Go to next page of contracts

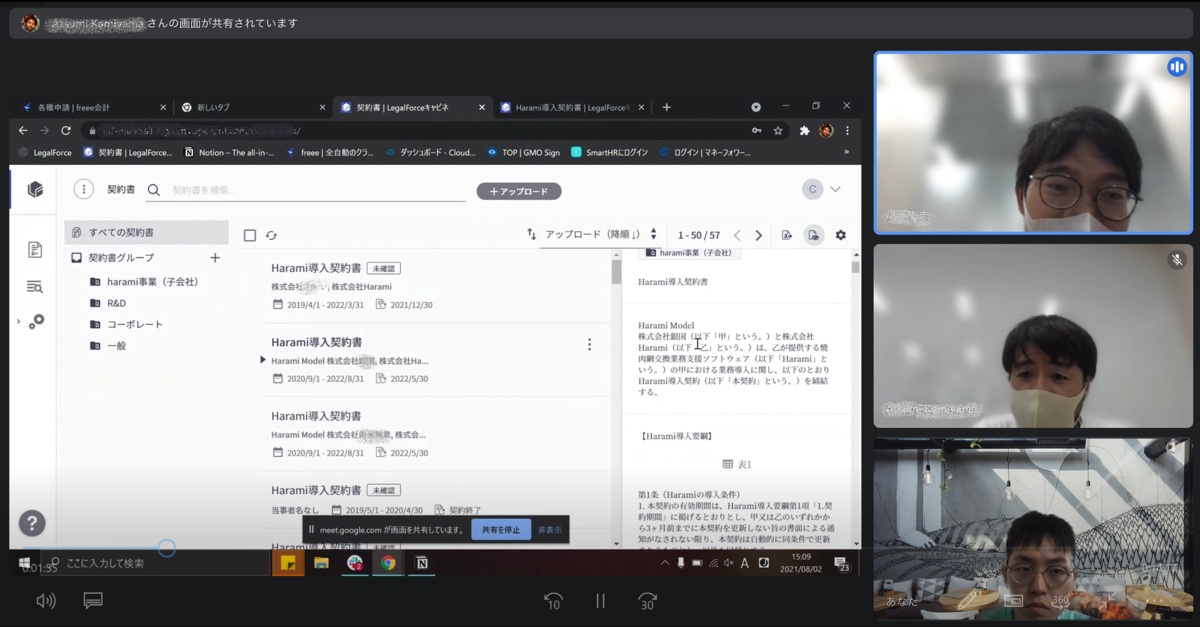coord(759,235)
